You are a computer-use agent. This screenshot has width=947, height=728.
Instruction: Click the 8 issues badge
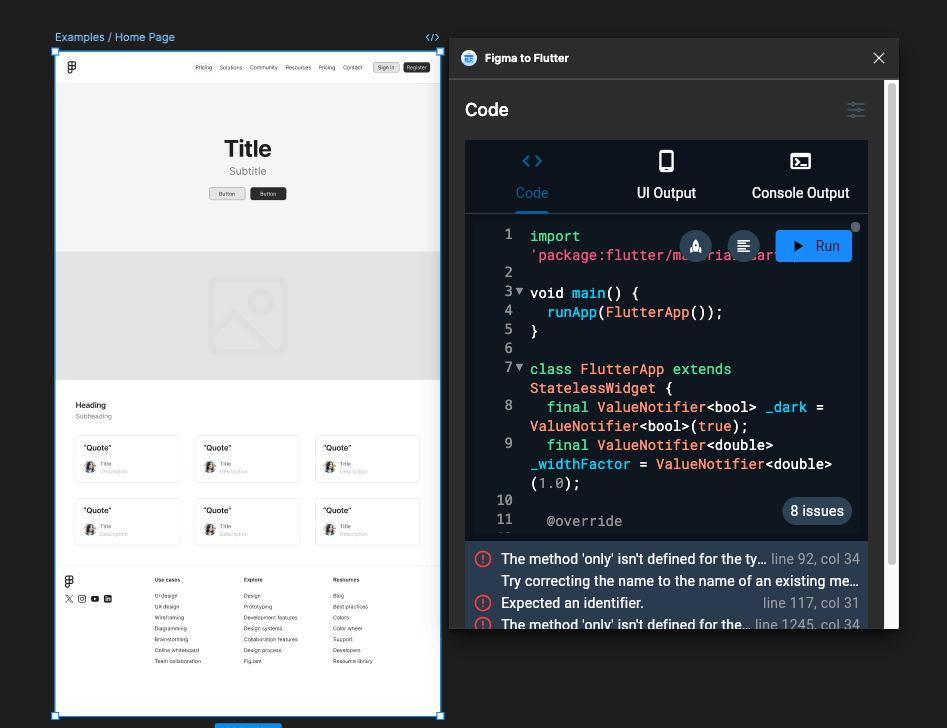pyautogui.click(x=817, y=511)
